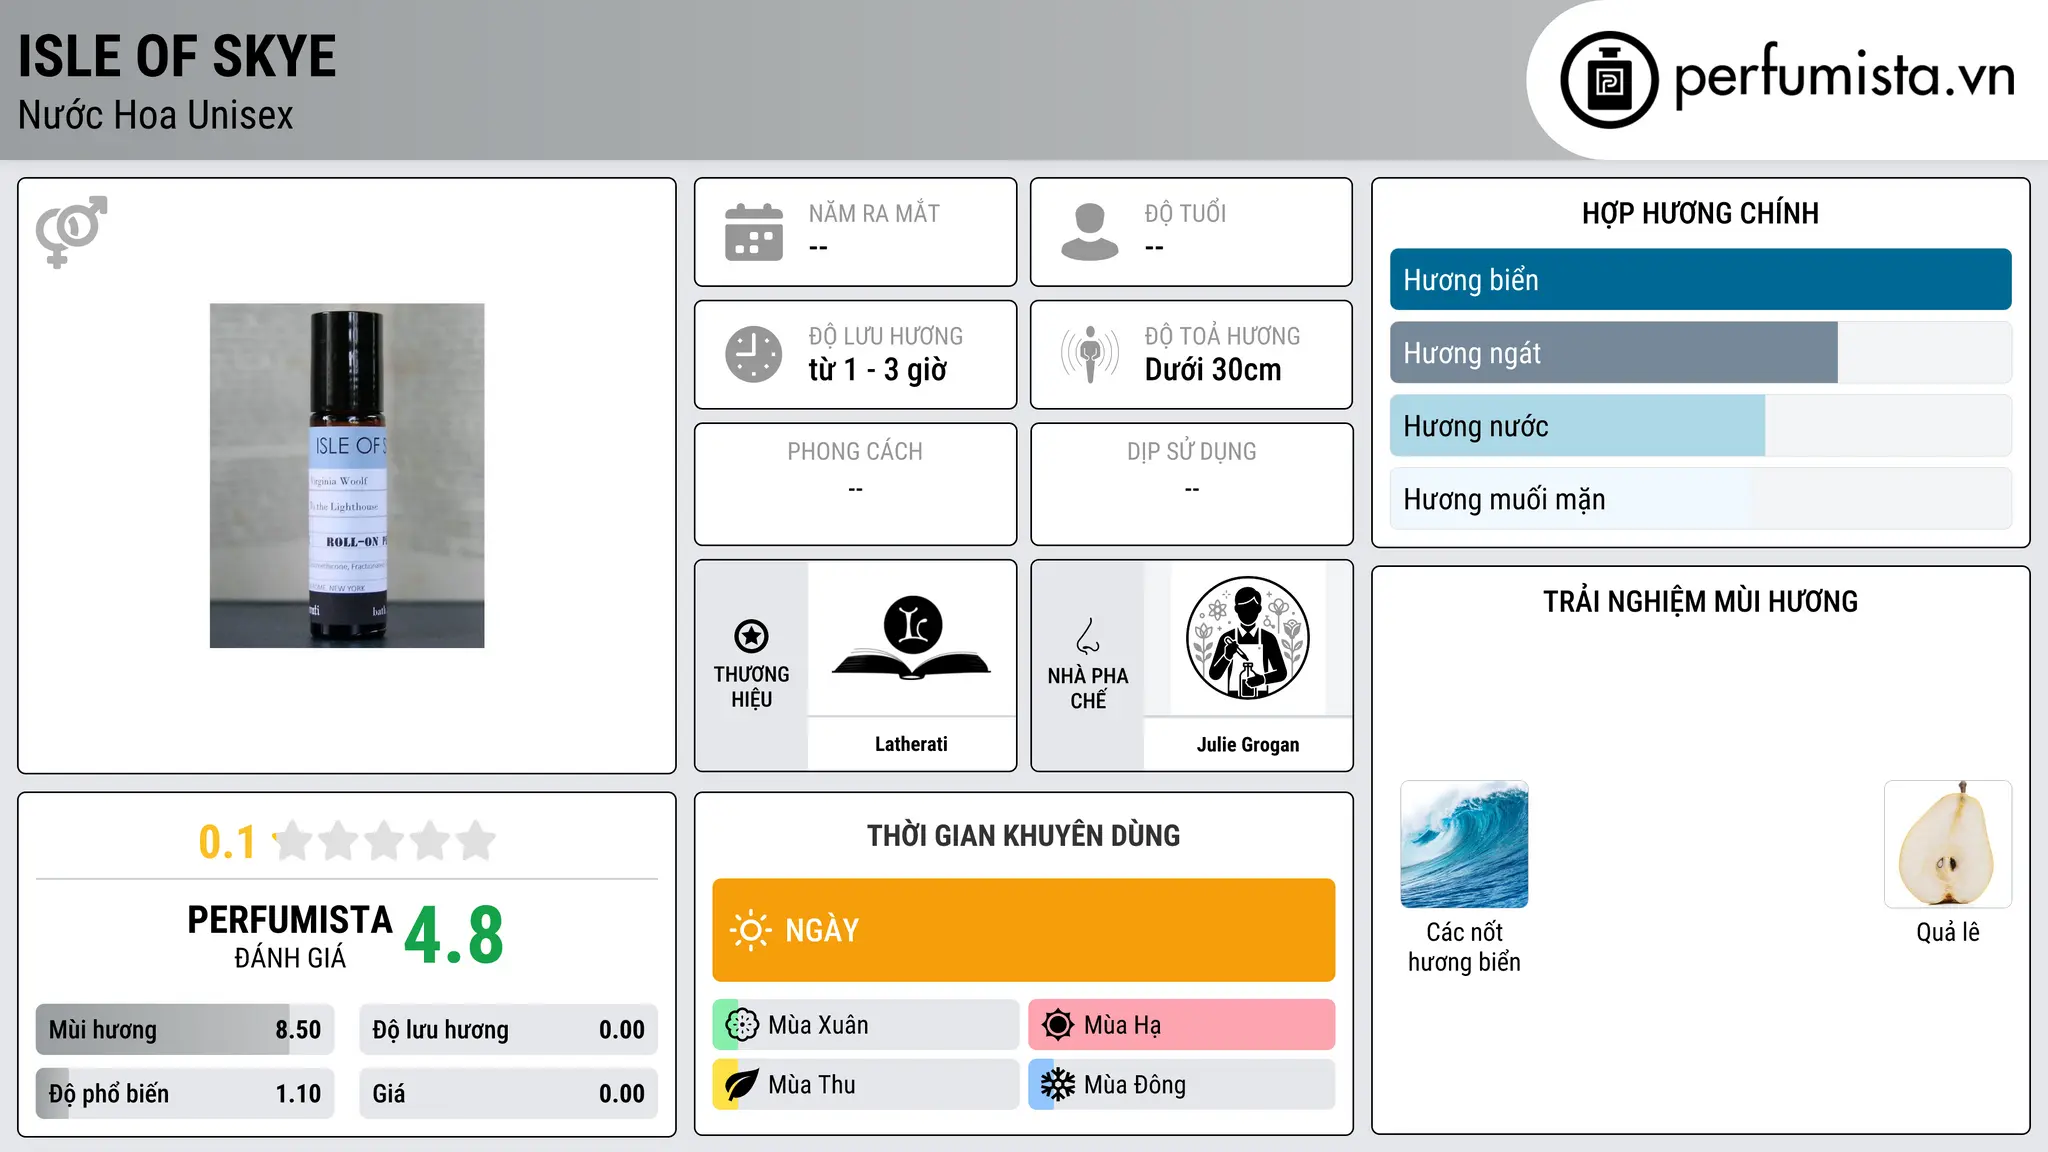Screen dimensions: 2048x1152
Task: Click the Perfumista đánh giá label
Action: (290, 936)
